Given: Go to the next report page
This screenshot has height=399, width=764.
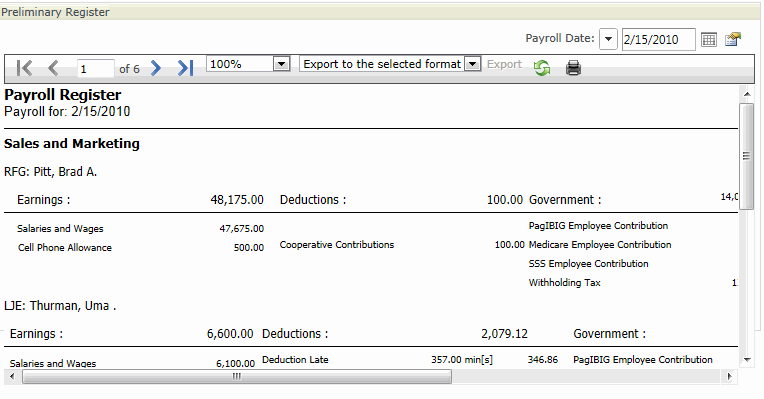Looking at the screenshot, I should [x=155, y=68].
